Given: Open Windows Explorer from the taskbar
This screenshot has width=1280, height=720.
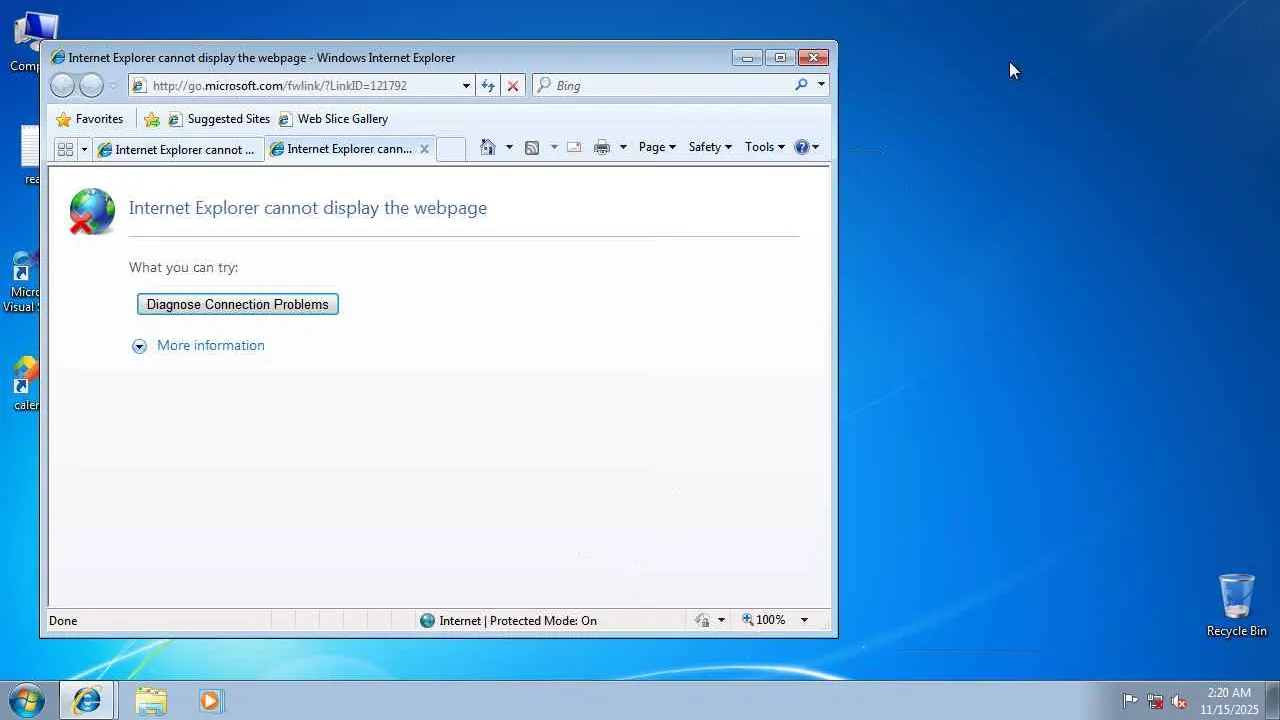Looking at the screenshot, I should click(x=151, y=701).
